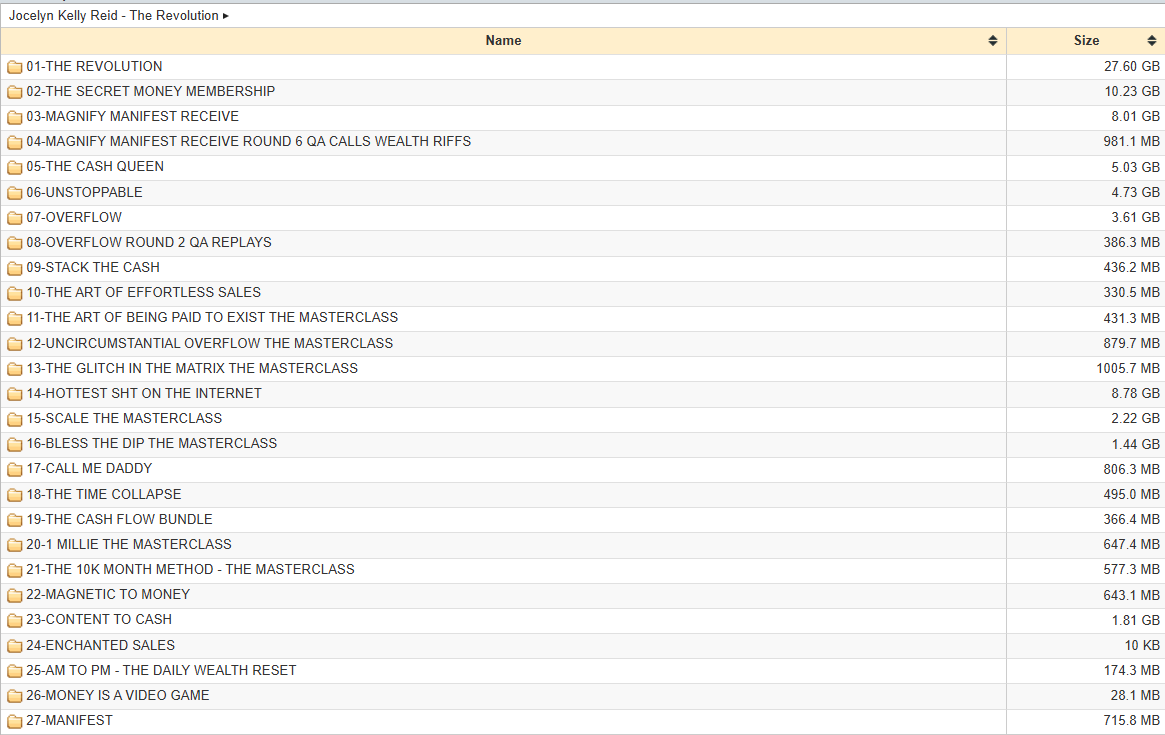This screenshot has width=1165, height=735.
Task: Sort by Name using header arrows
Action: click(993, 41)
